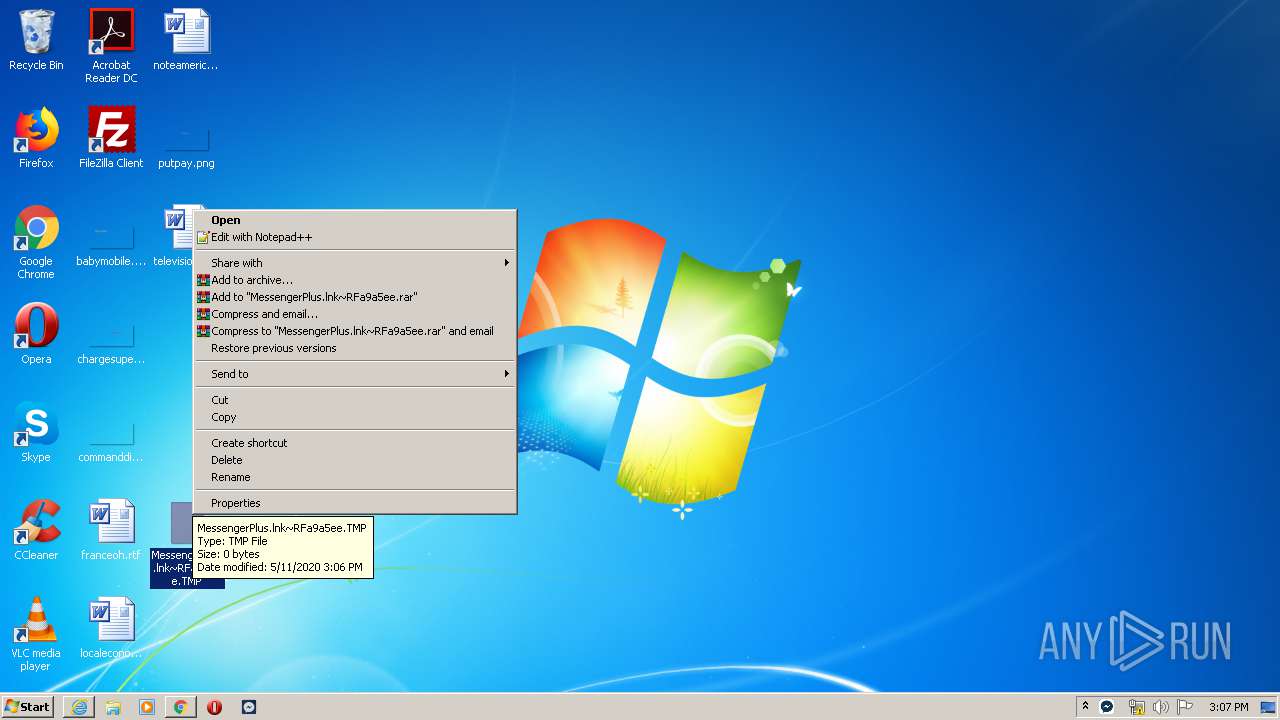Expand the Share with submenu
The image size is (1280, 720).
[x=355, y=263]
